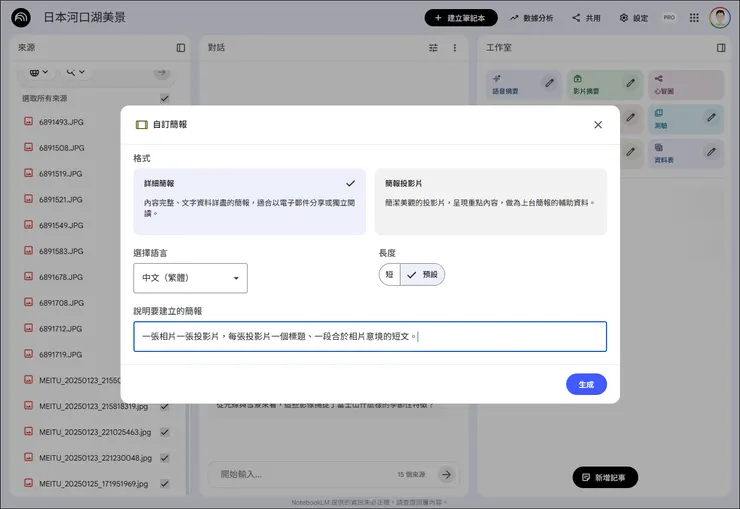
Task: Click the 數據分析 analytics icon
Action: coord(514,18)
